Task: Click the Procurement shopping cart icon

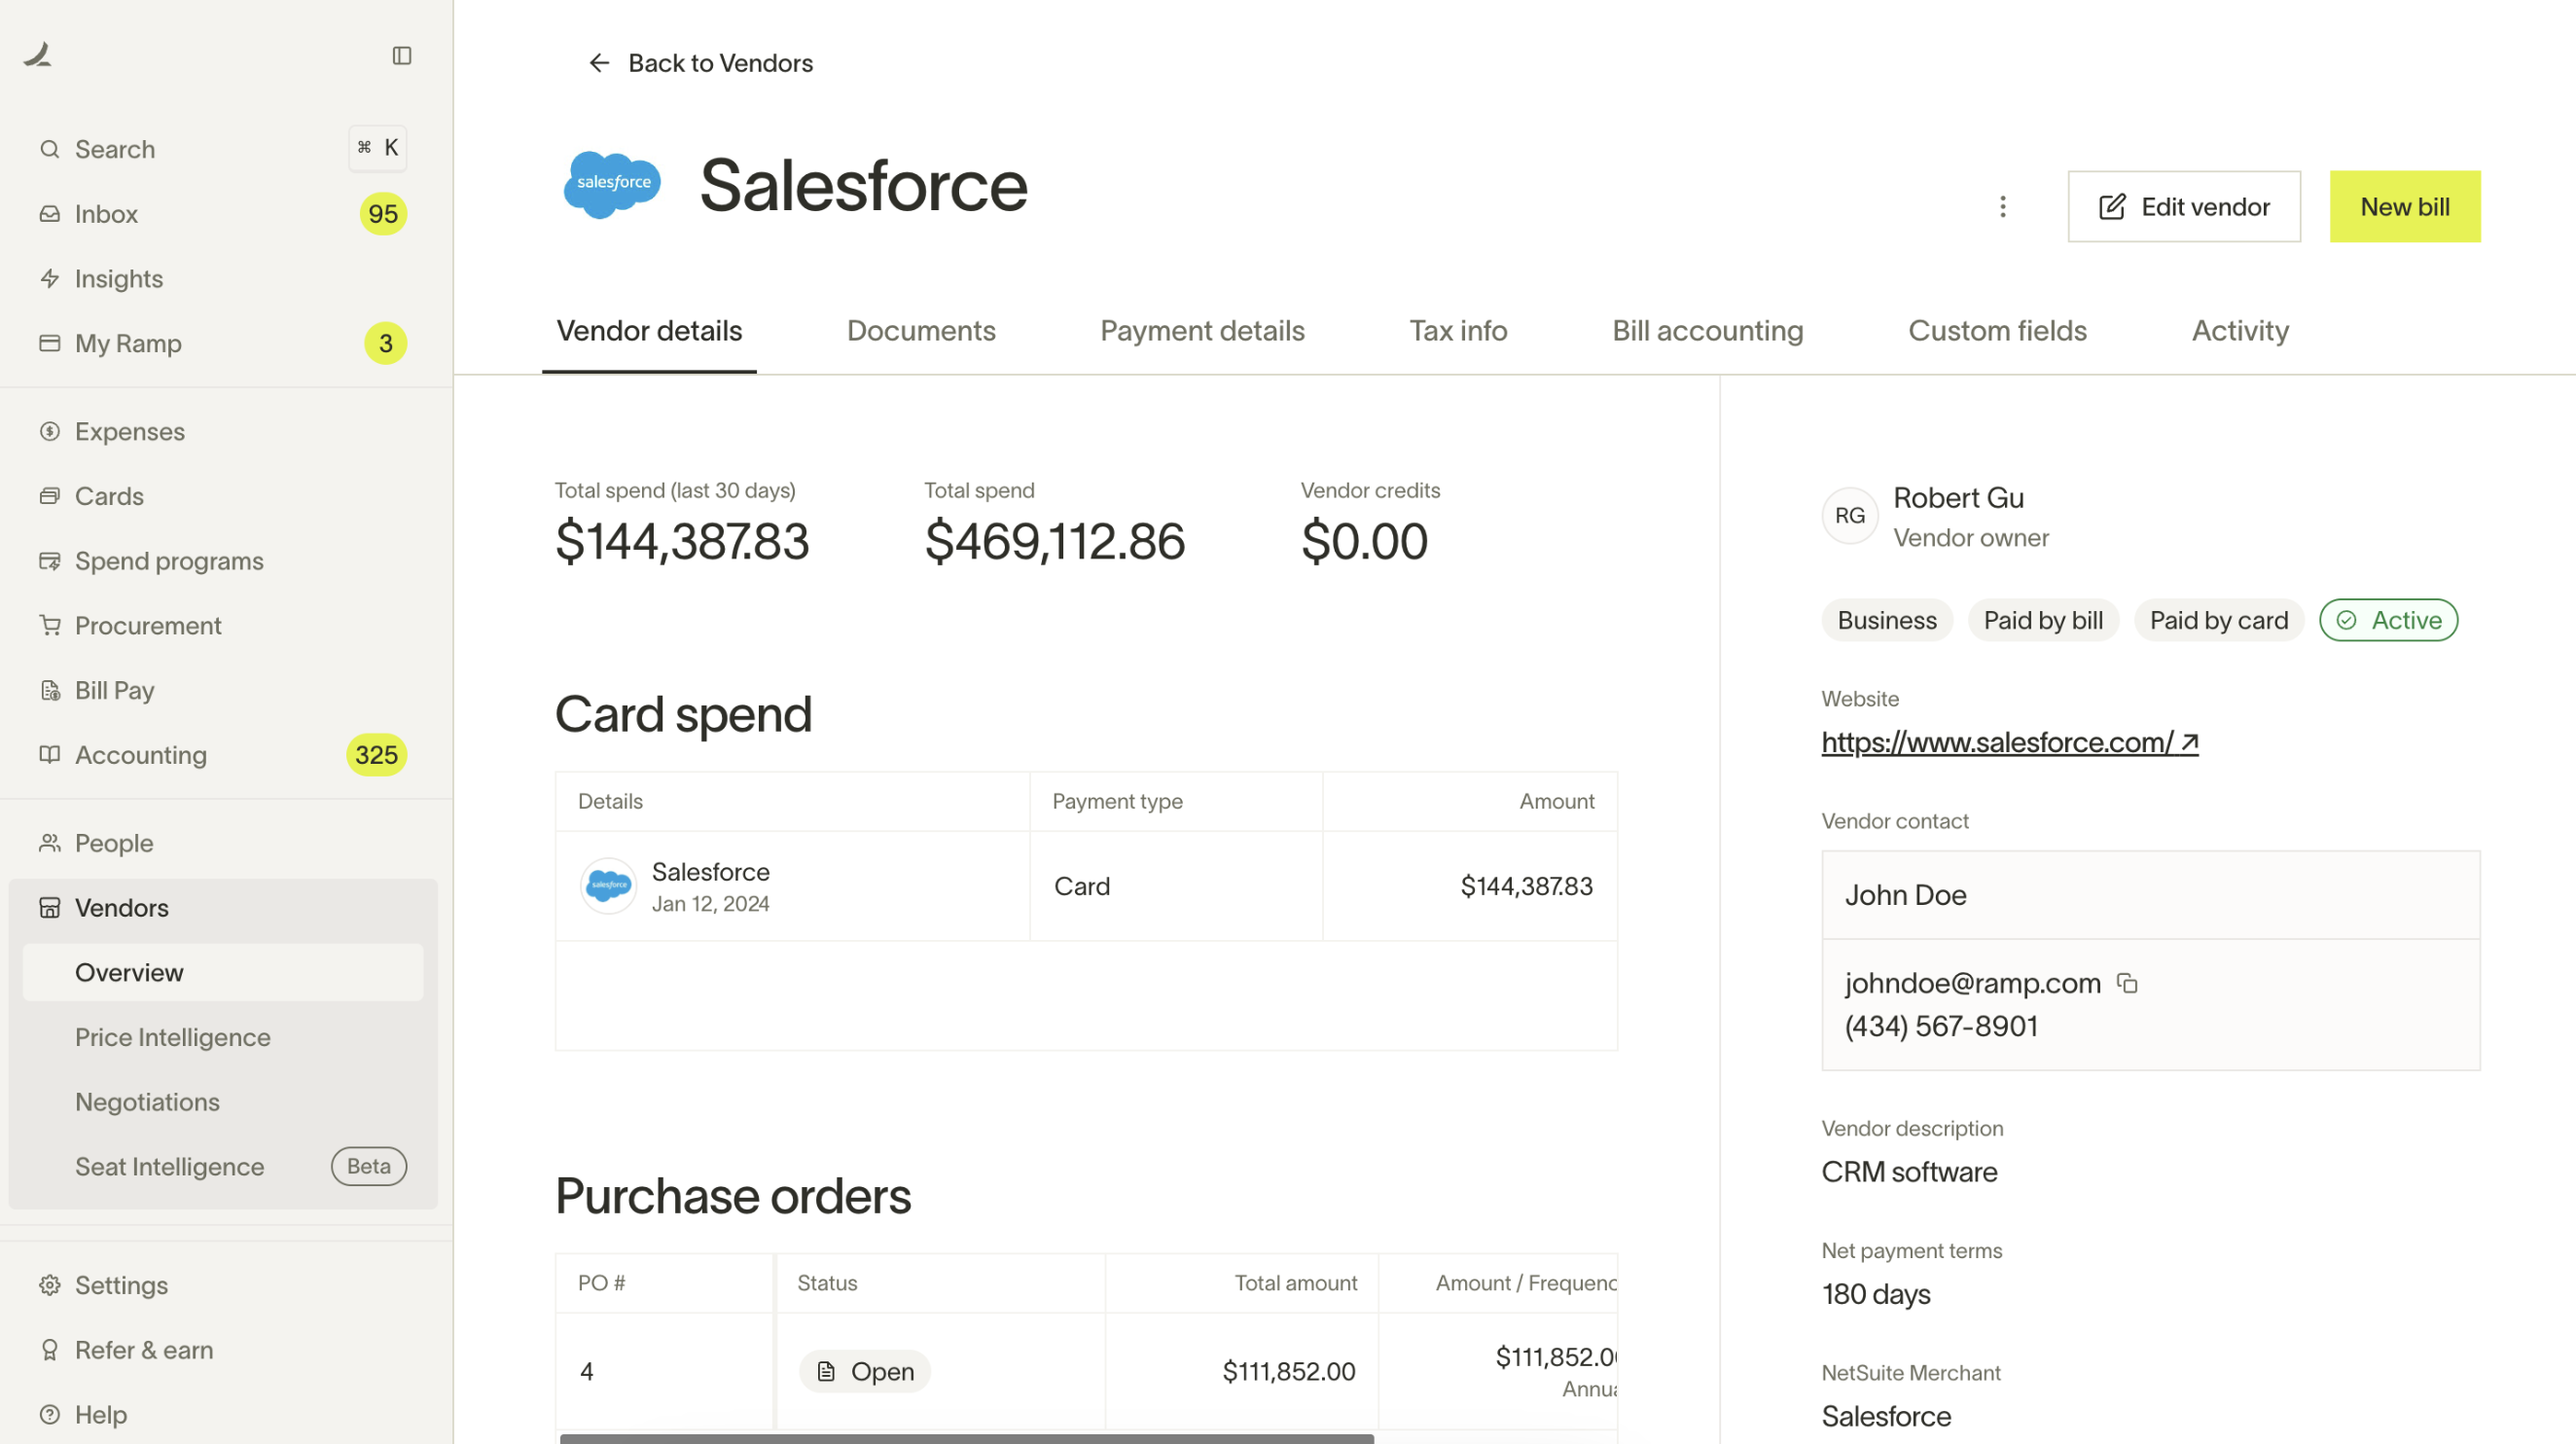Action: pyautogui.click(x=50, y=625)
